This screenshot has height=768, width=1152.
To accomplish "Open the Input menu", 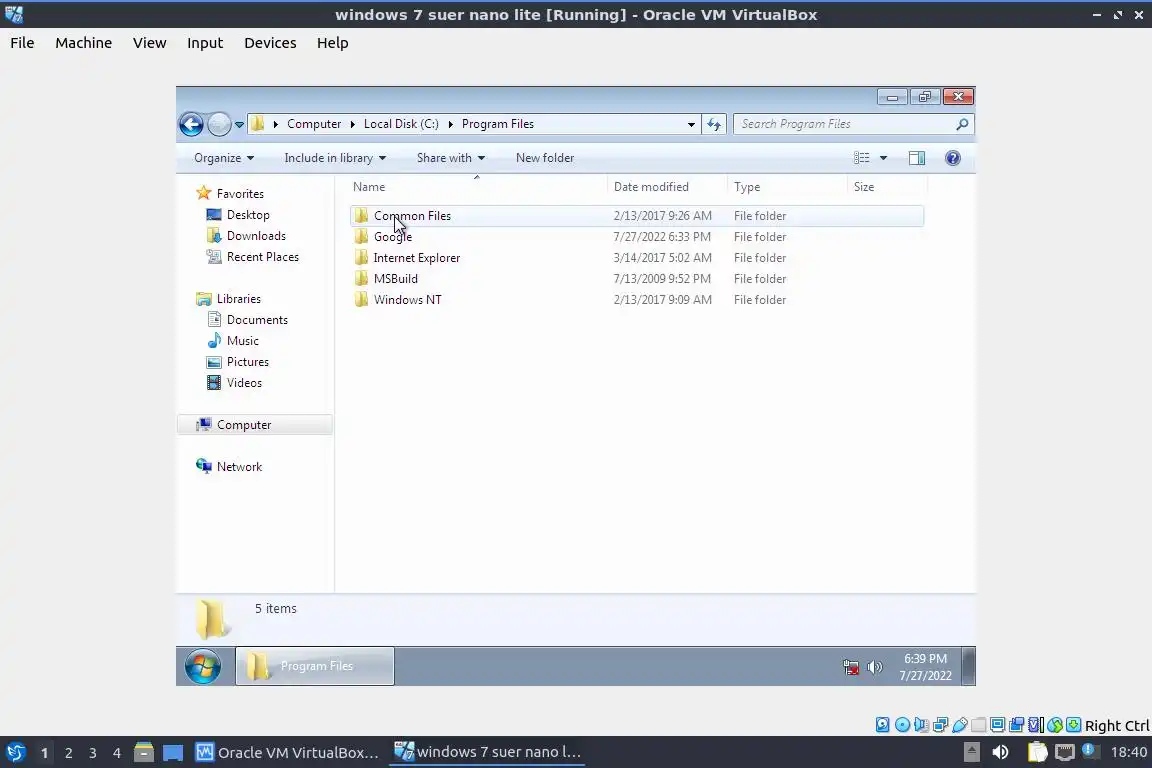I will click(204, 43).
